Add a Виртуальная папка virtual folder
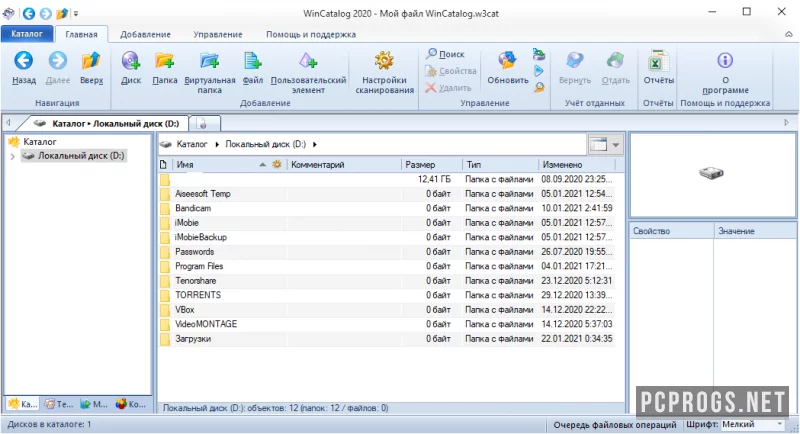The width and height of the screenshot is (800, 434). (x=210, y=61)
